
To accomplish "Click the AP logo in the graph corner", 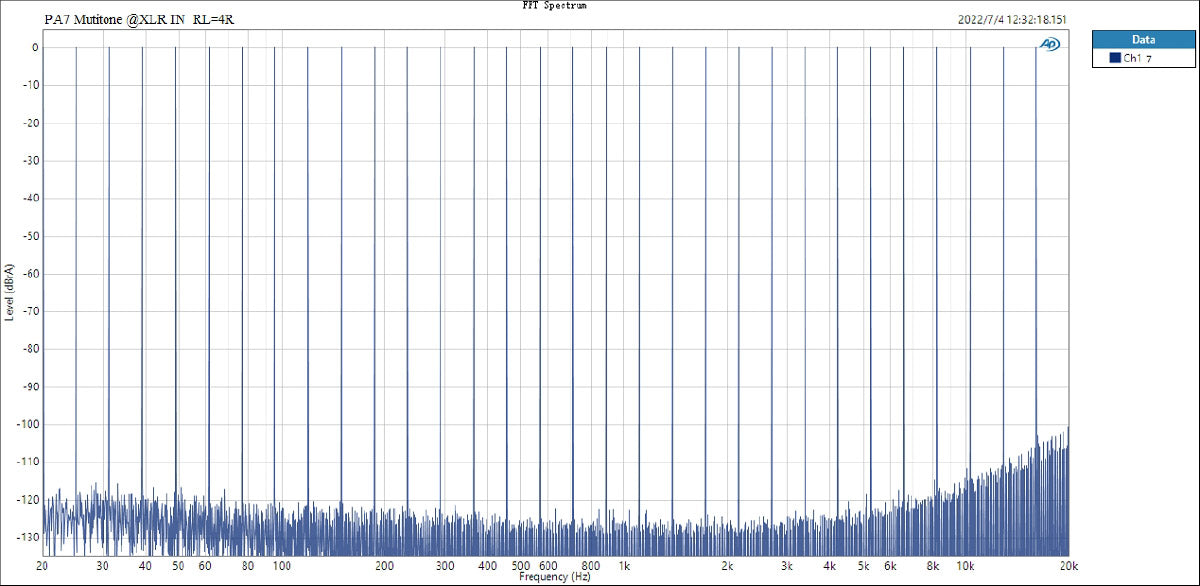I will (1050, 44).
